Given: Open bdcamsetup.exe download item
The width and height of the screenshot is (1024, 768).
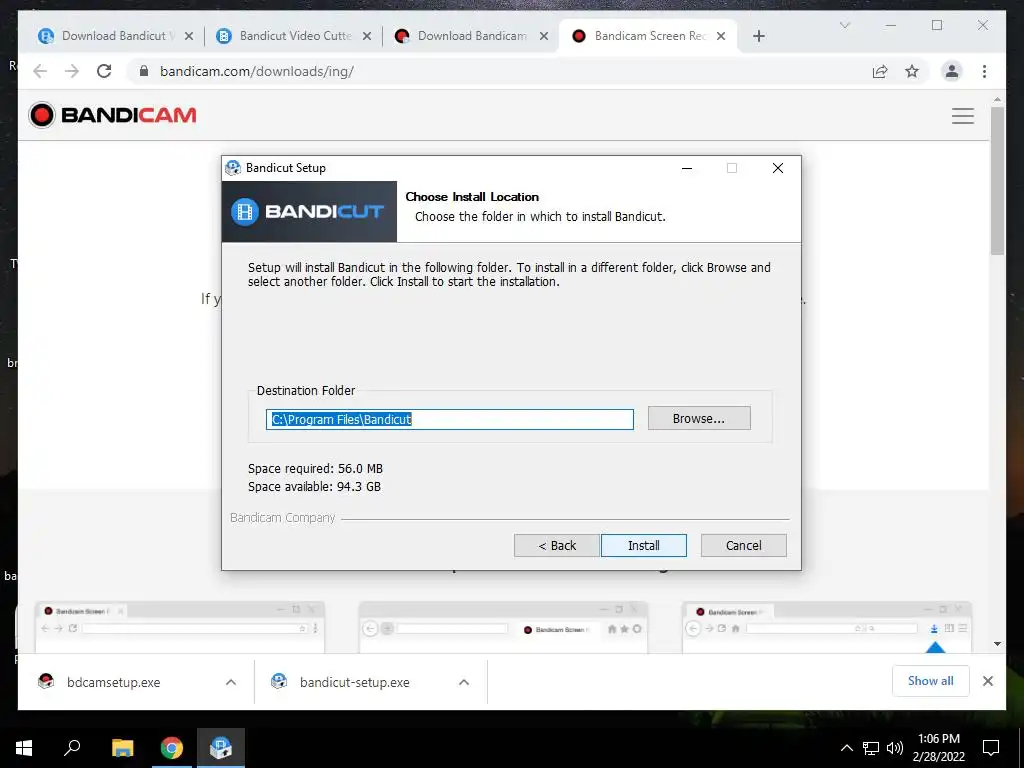Looking at the screenshot, I should click(x=114, y=682).
